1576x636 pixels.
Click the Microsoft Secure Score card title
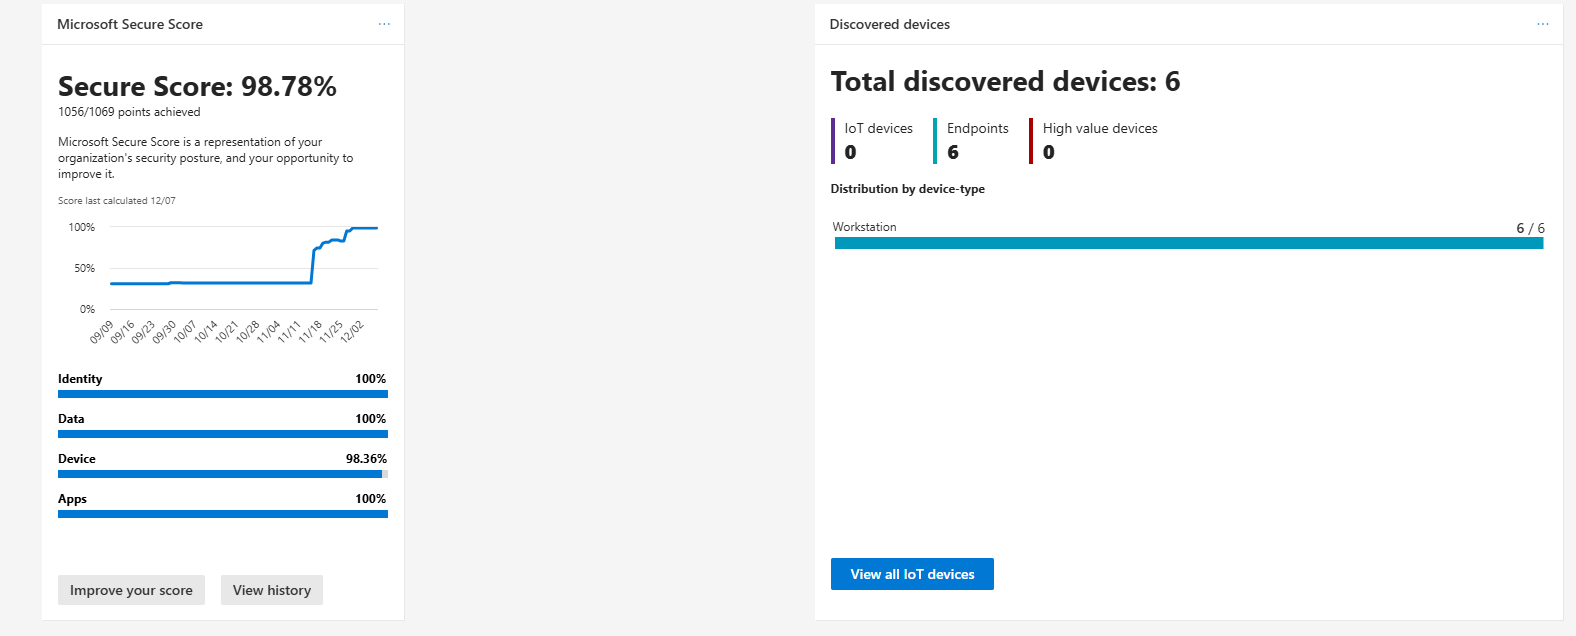130,24
